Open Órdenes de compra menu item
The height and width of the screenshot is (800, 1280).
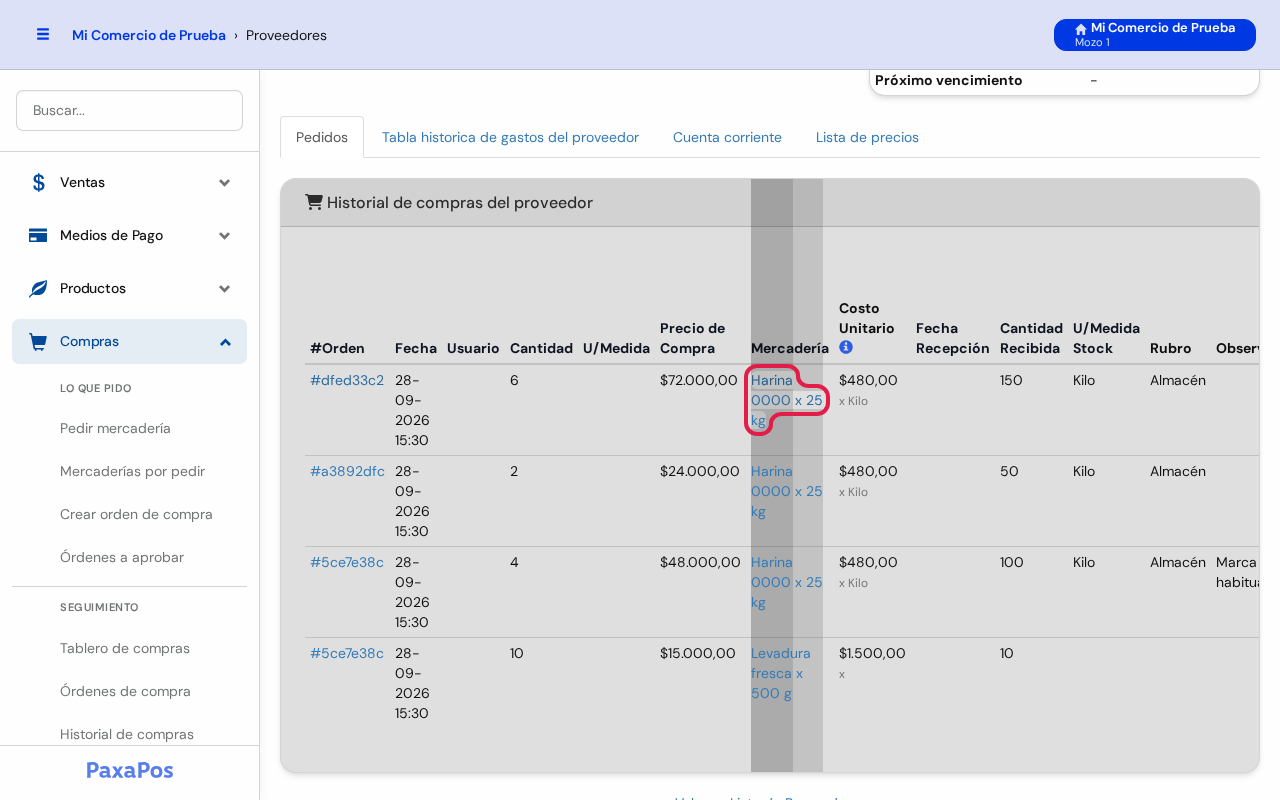click(x=125, y=691)
